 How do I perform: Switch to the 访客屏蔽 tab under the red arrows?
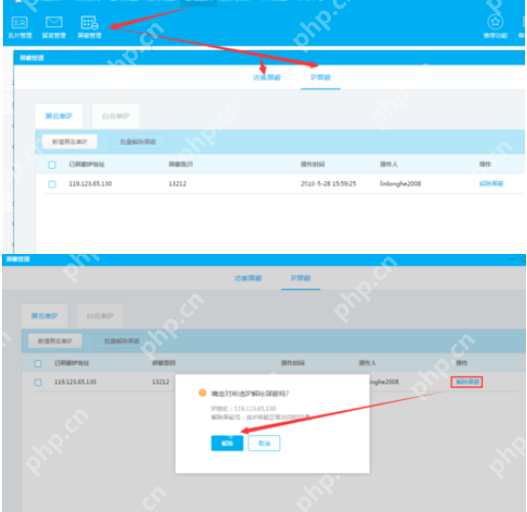[x=267, y=78]
